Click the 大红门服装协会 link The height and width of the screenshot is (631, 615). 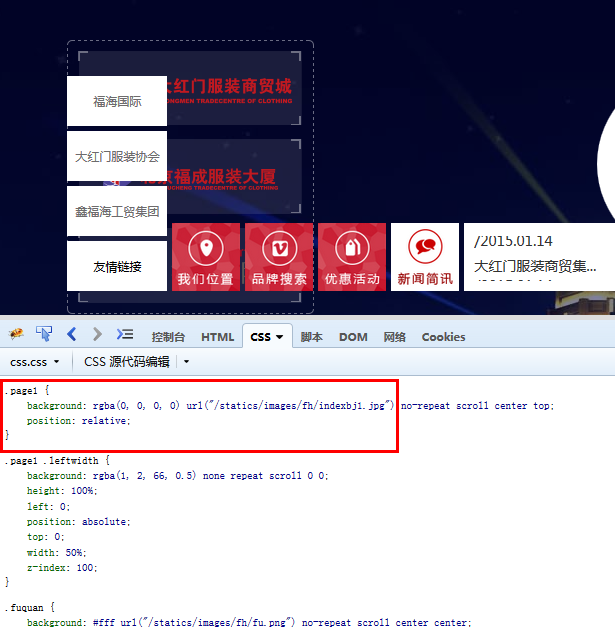click(x=117, y=157)
